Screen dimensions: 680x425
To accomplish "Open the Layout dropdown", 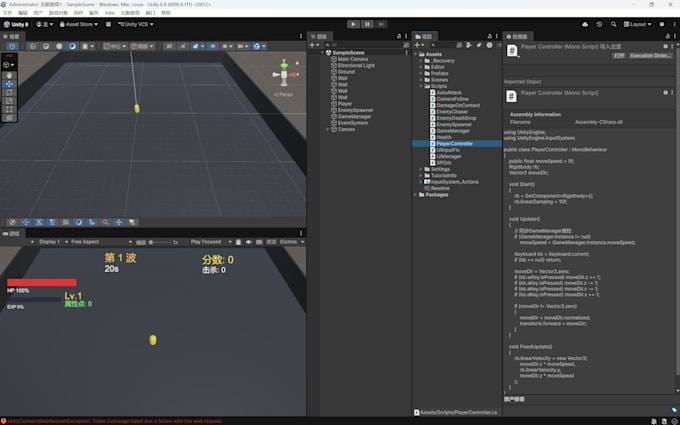I will coord(638,24).
